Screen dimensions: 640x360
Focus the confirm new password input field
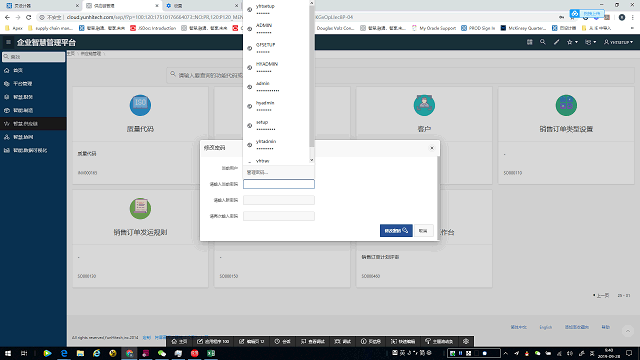coord(279,216)
